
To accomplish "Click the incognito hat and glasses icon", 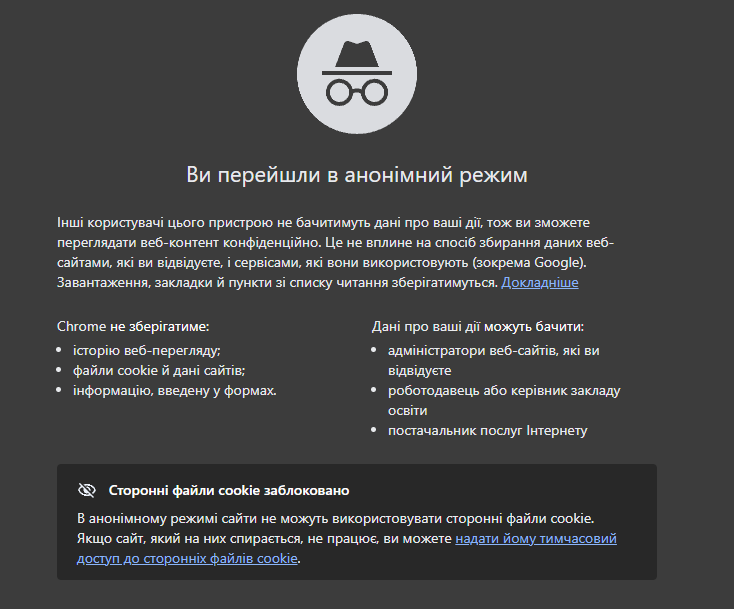I will (x=357, y=76).
